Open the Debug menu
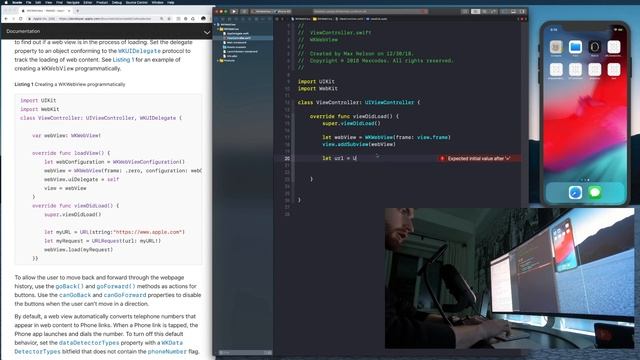This screenshot has height=360, width=640. [x=117, y=2]
